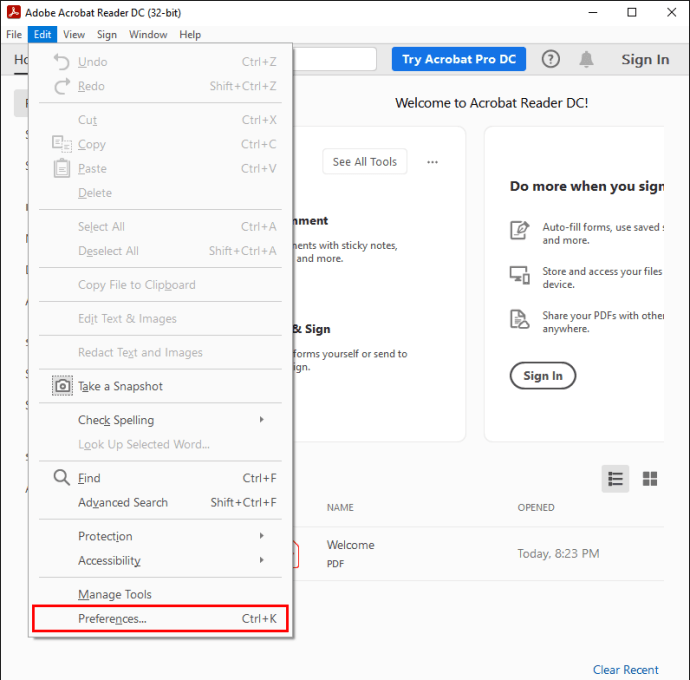Viewport: 690px width, 680px height.
Task: Maximize the Acrobat Reader window
Action: pyautogui.click(x=631, y=12)
